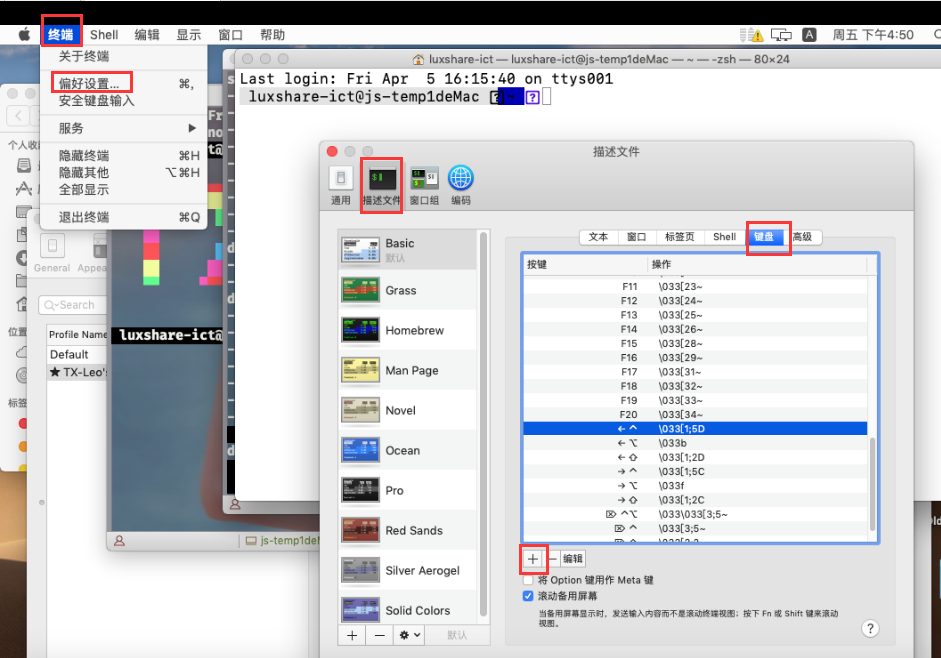
Task: Select the F12 key binding row
Action: [696, 301]
